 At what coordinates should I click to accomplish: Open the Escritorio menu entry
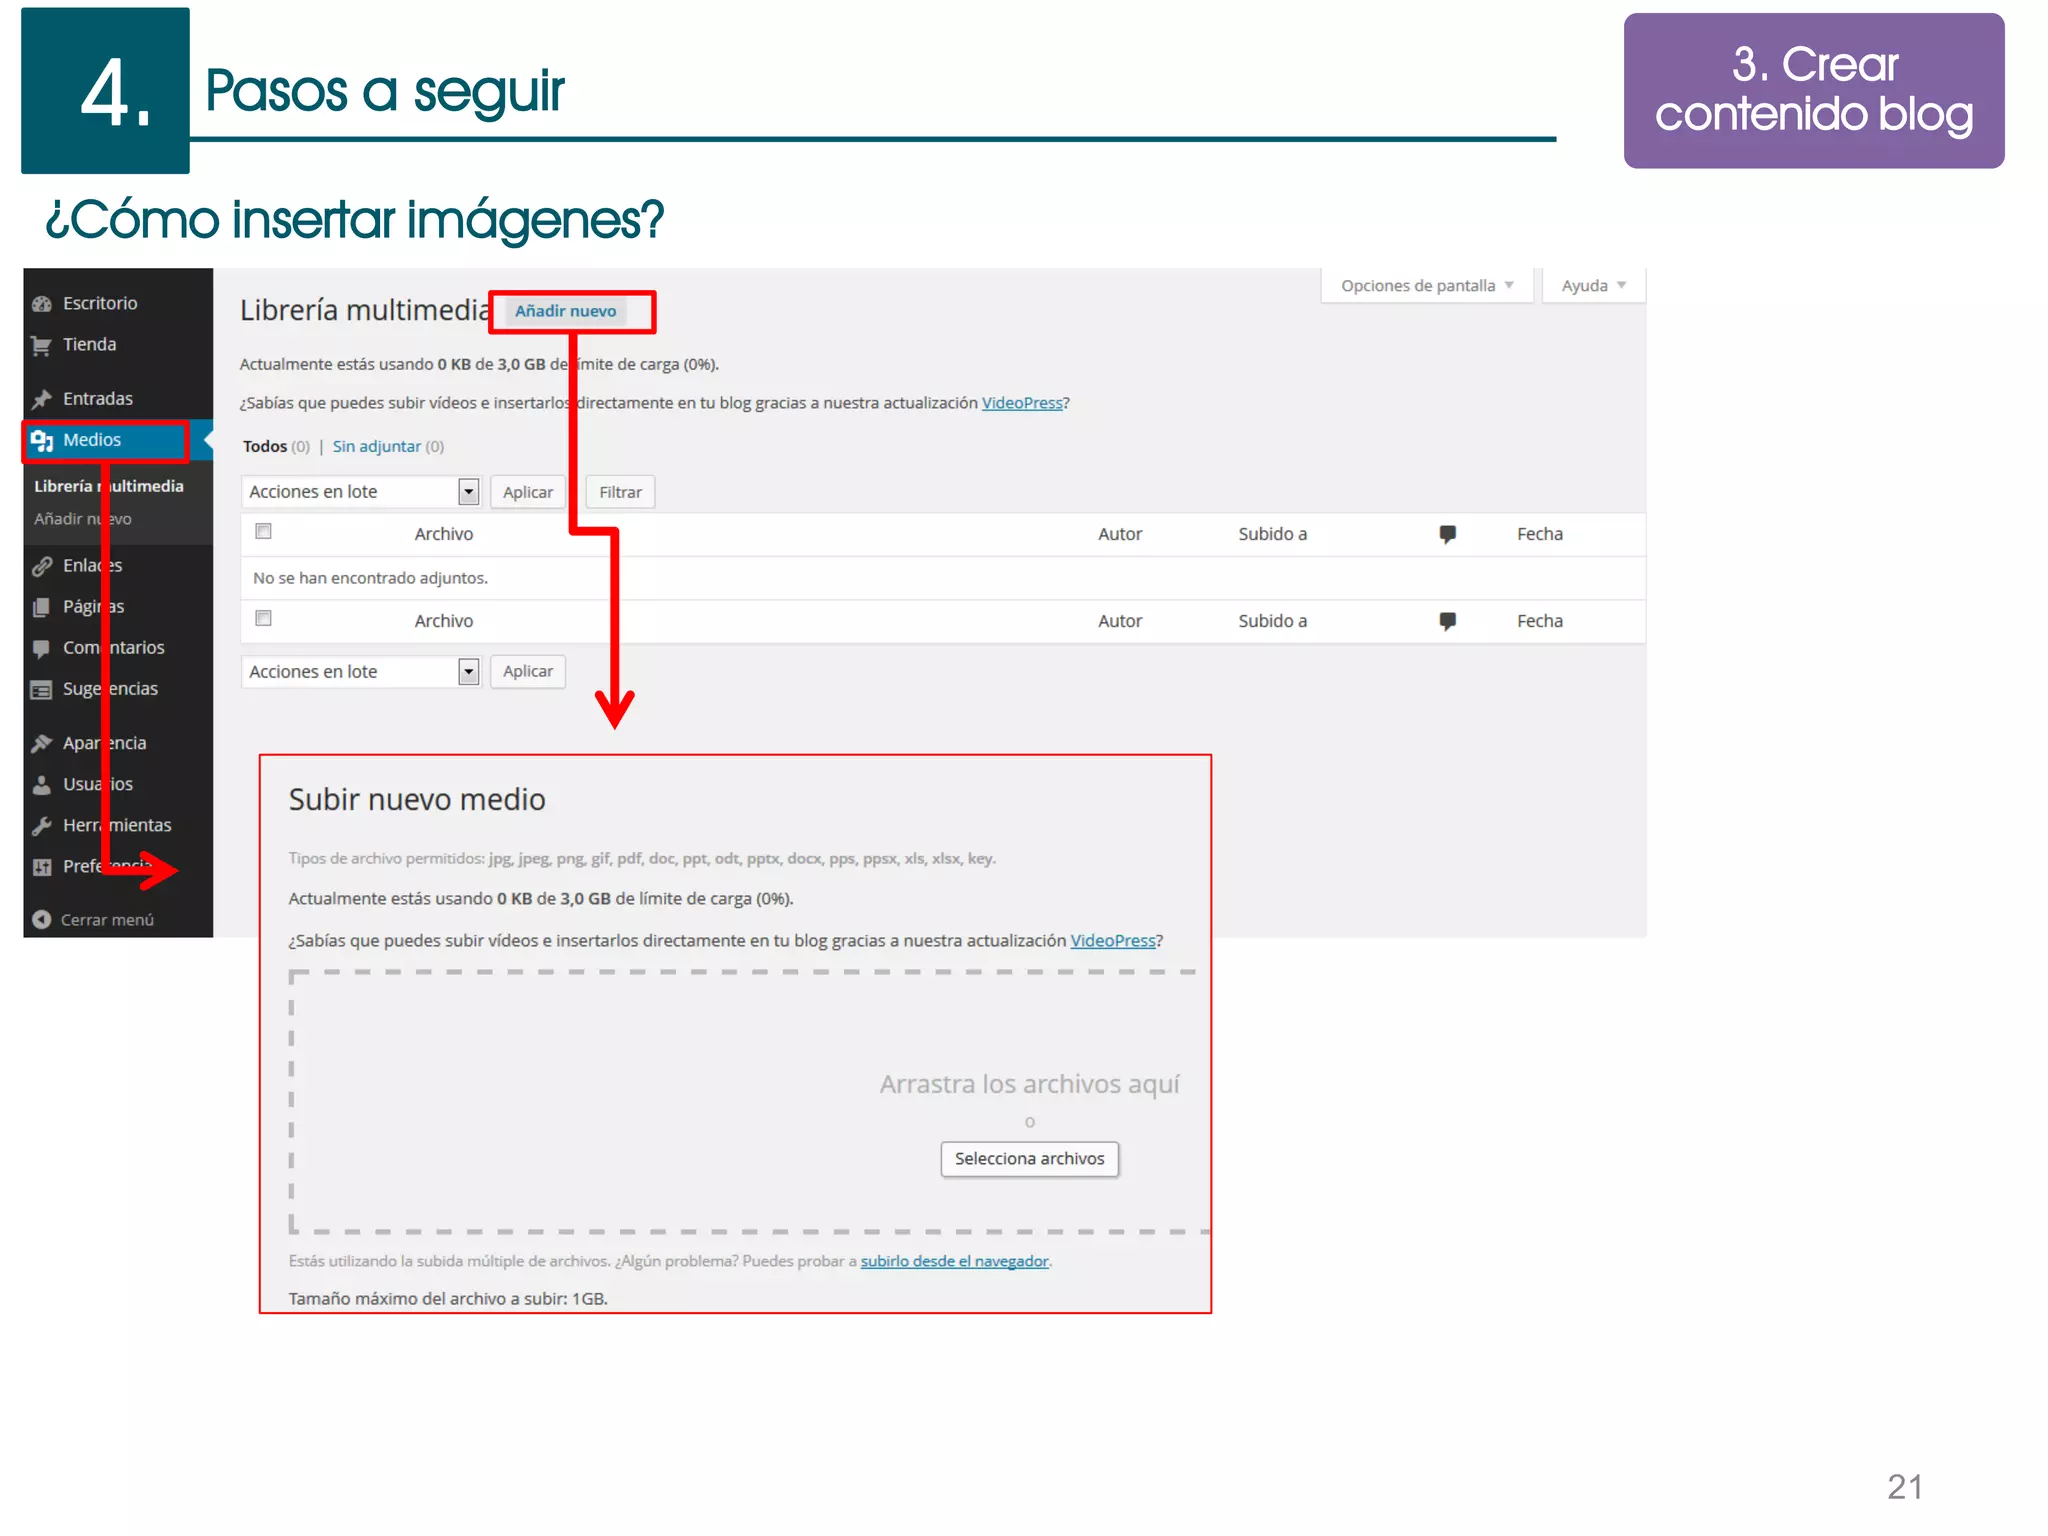click(100, 304)
